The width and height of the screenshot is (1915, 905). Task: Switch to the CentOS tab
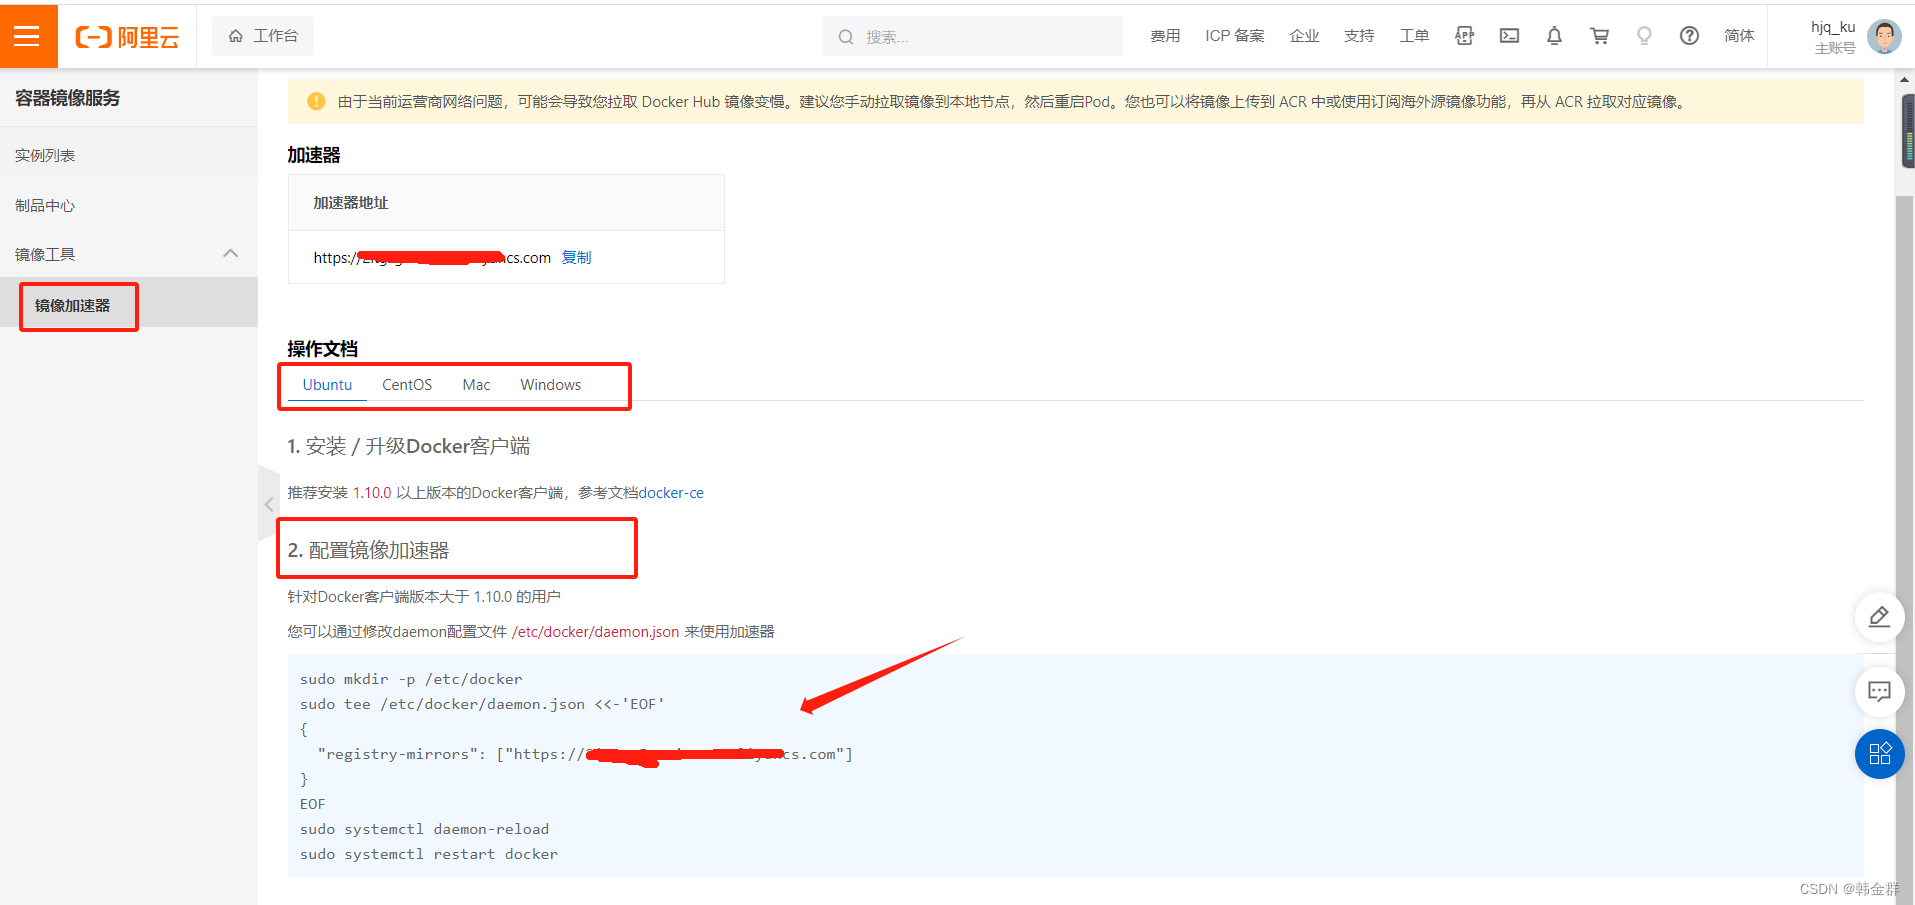(x=407, y=385)
